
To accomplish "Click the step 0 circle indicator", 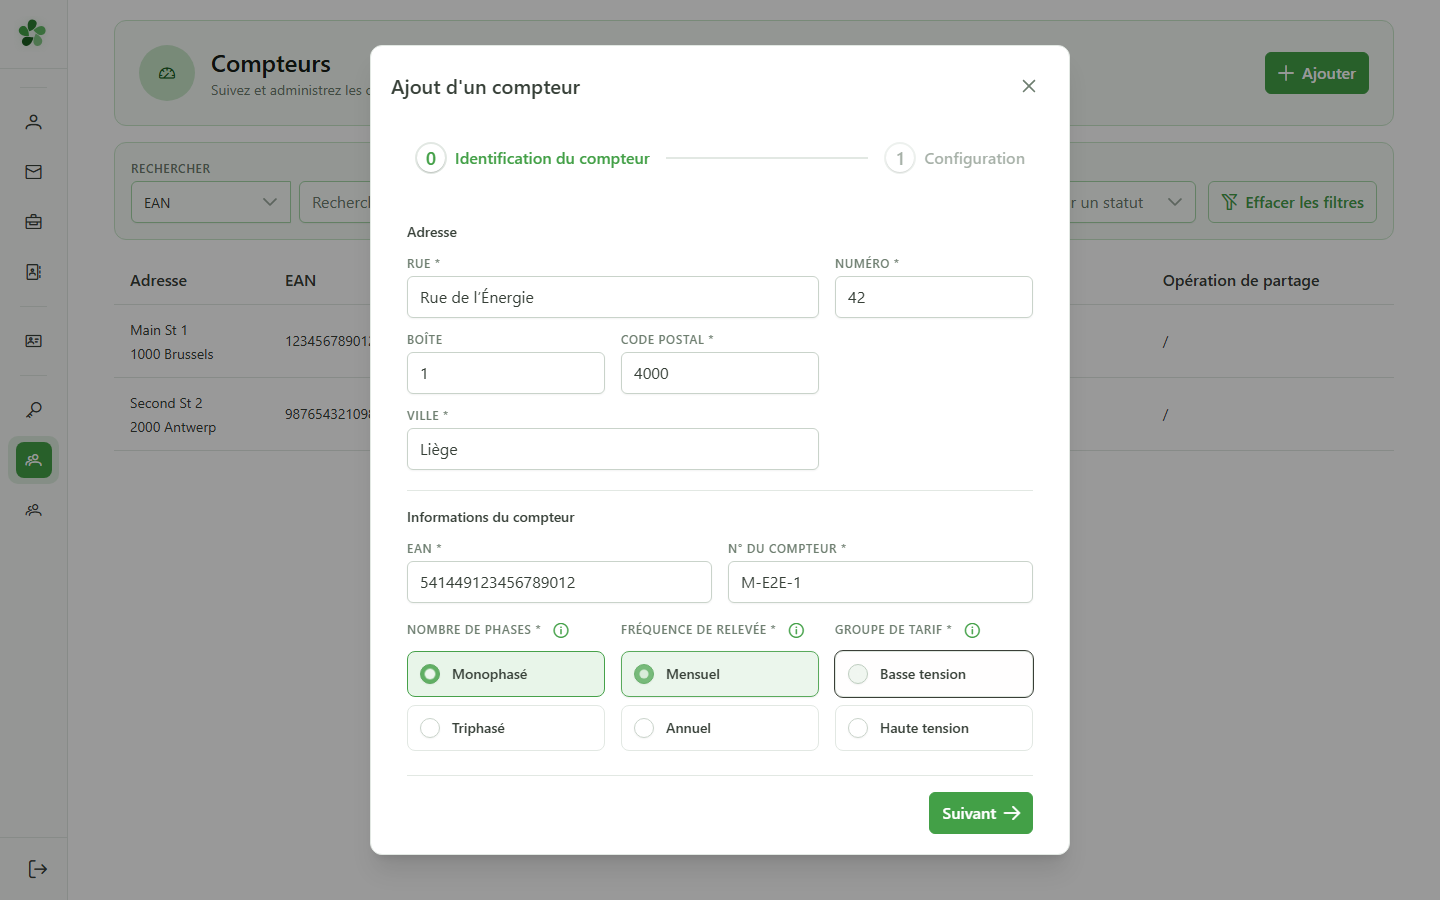I will pyautogui.click(x=431, y=158).
